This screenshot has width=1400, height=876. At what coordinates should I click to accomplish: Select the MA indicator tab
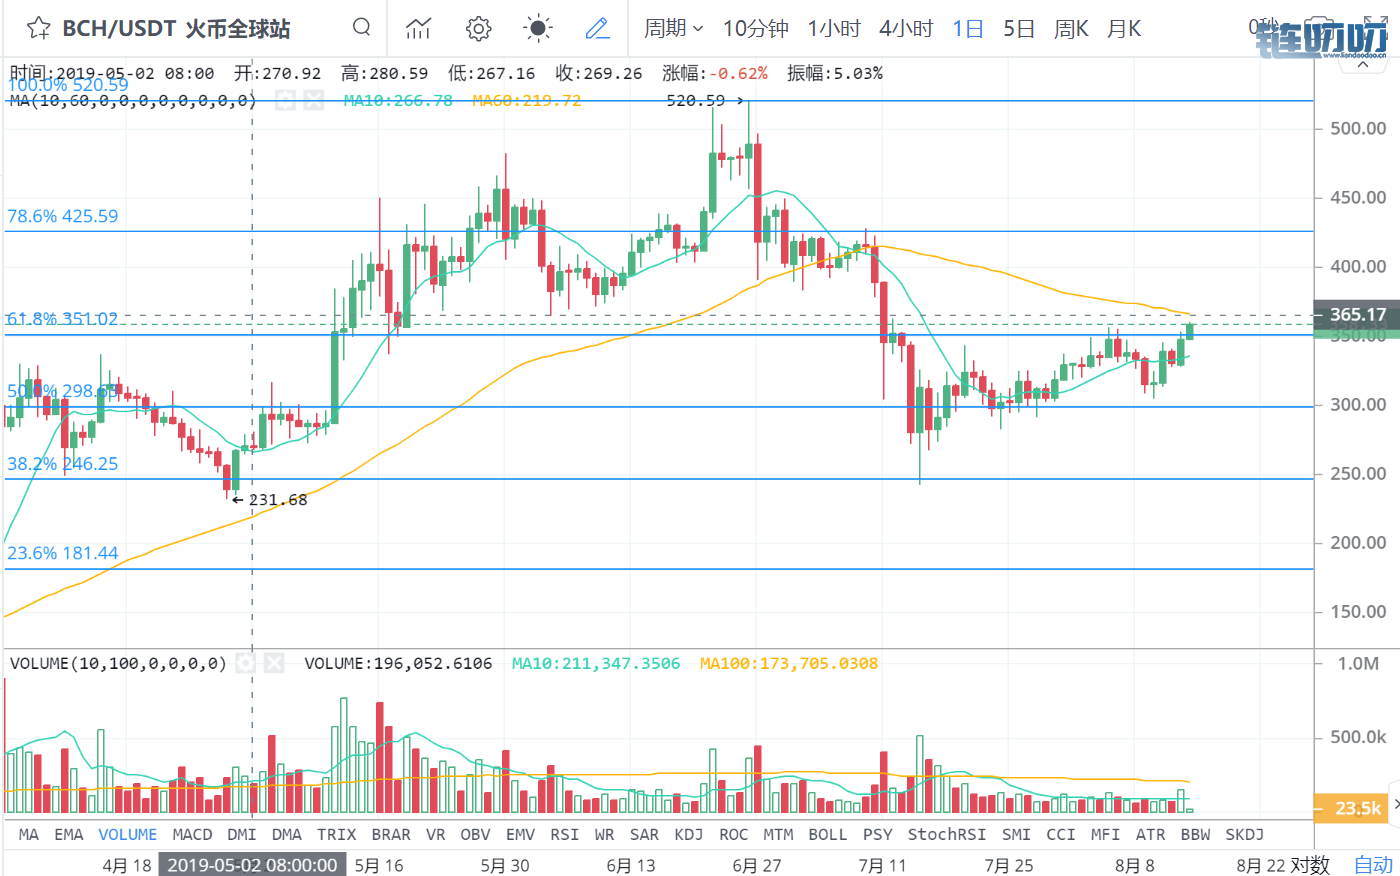29,834
